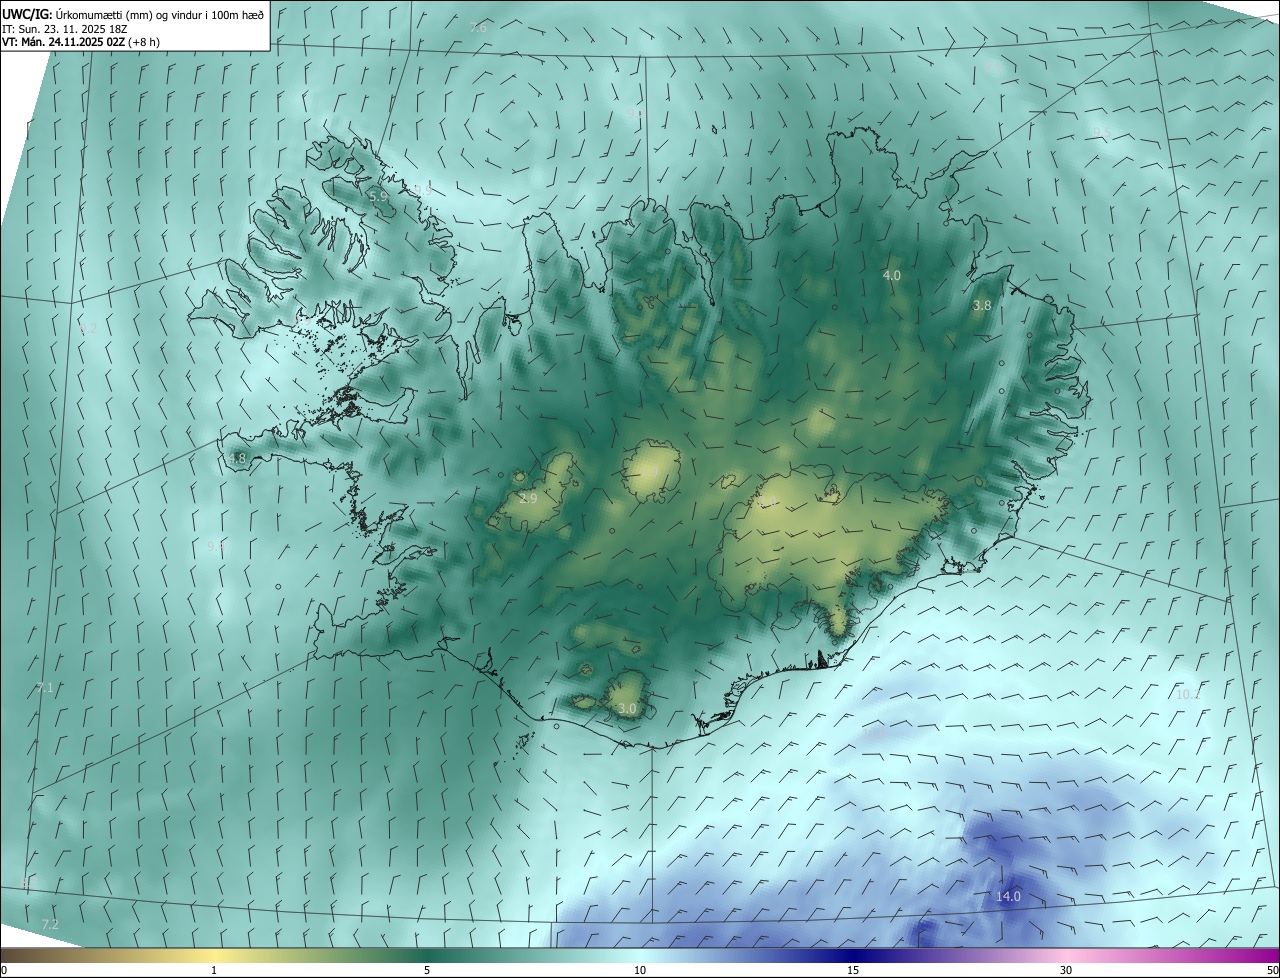The height and width of the screenshot is (978, 1280).
Task: Click the 4.8 value on the western peninsula
Action: point(237,459)
